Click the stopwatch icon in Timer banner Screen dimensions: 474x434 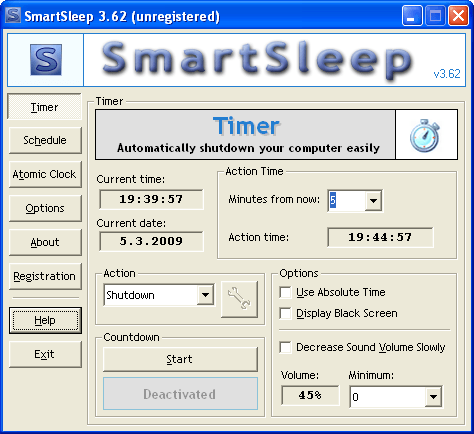pyautogui.click(x=424, y=135)
